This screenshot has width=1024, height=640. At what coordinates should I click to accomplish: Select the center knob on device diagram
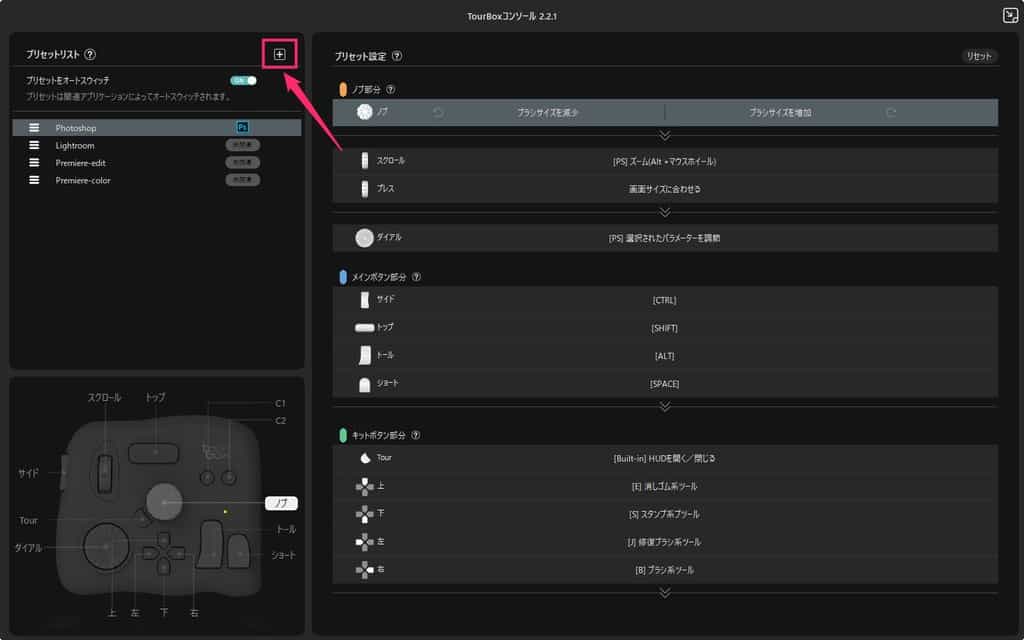pos(164,499)
